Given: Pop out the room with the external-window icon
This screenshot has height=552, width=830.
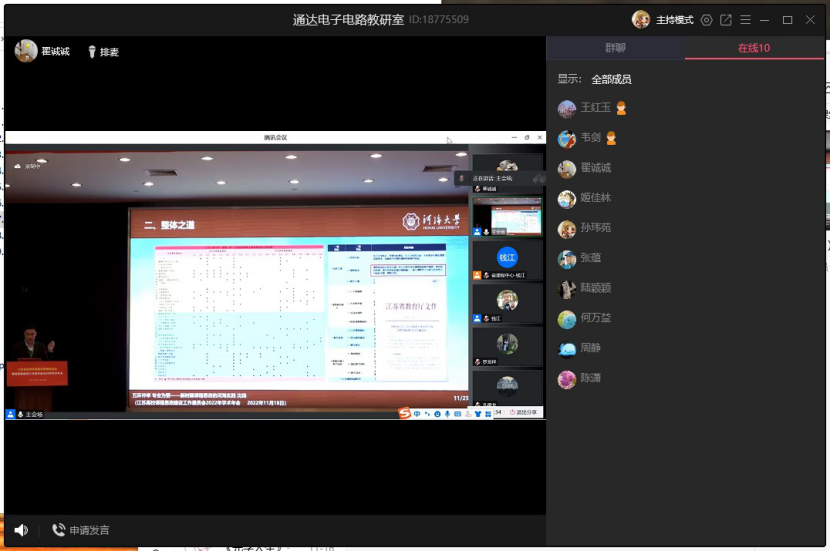Looking at the screenshot, I should point(726,20).
